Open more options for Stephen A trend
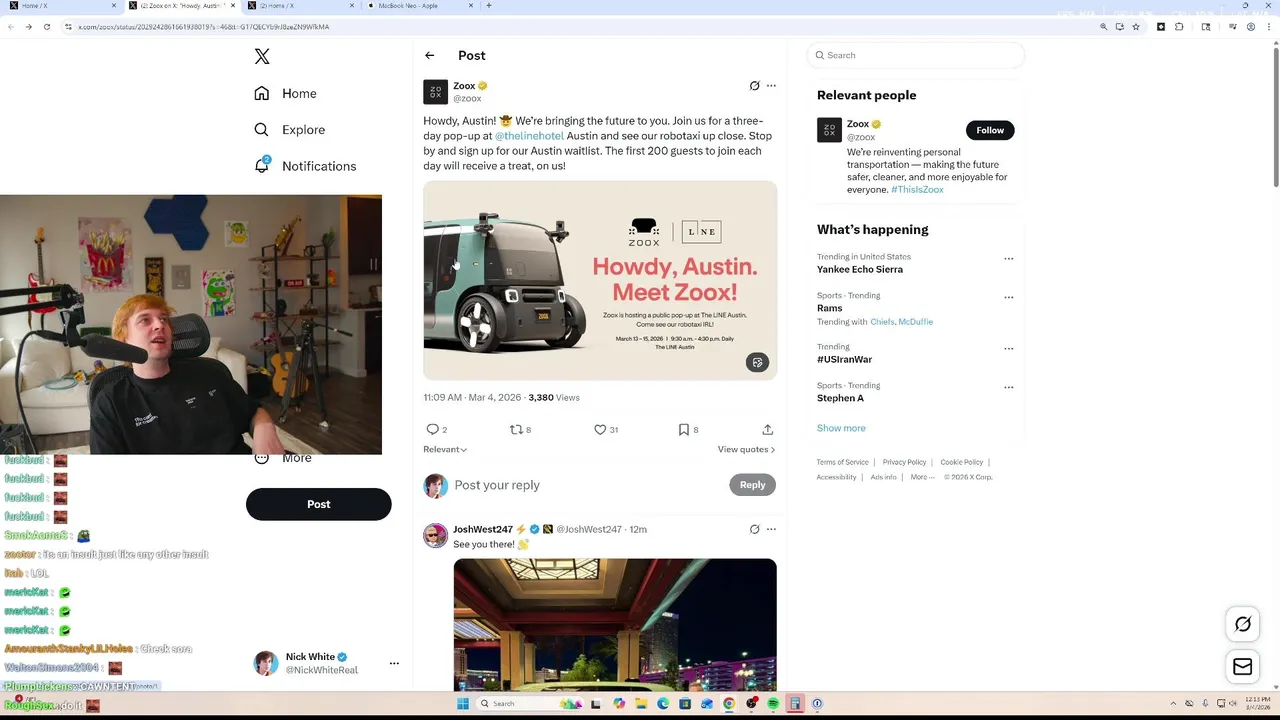 [x=1008, y=387]
